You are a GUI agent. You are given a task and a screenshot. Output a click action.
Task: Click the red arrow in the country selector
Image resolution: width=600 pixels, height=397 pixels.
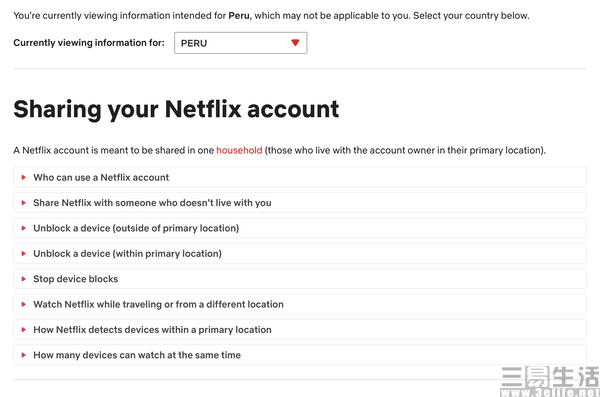[295, 42]
